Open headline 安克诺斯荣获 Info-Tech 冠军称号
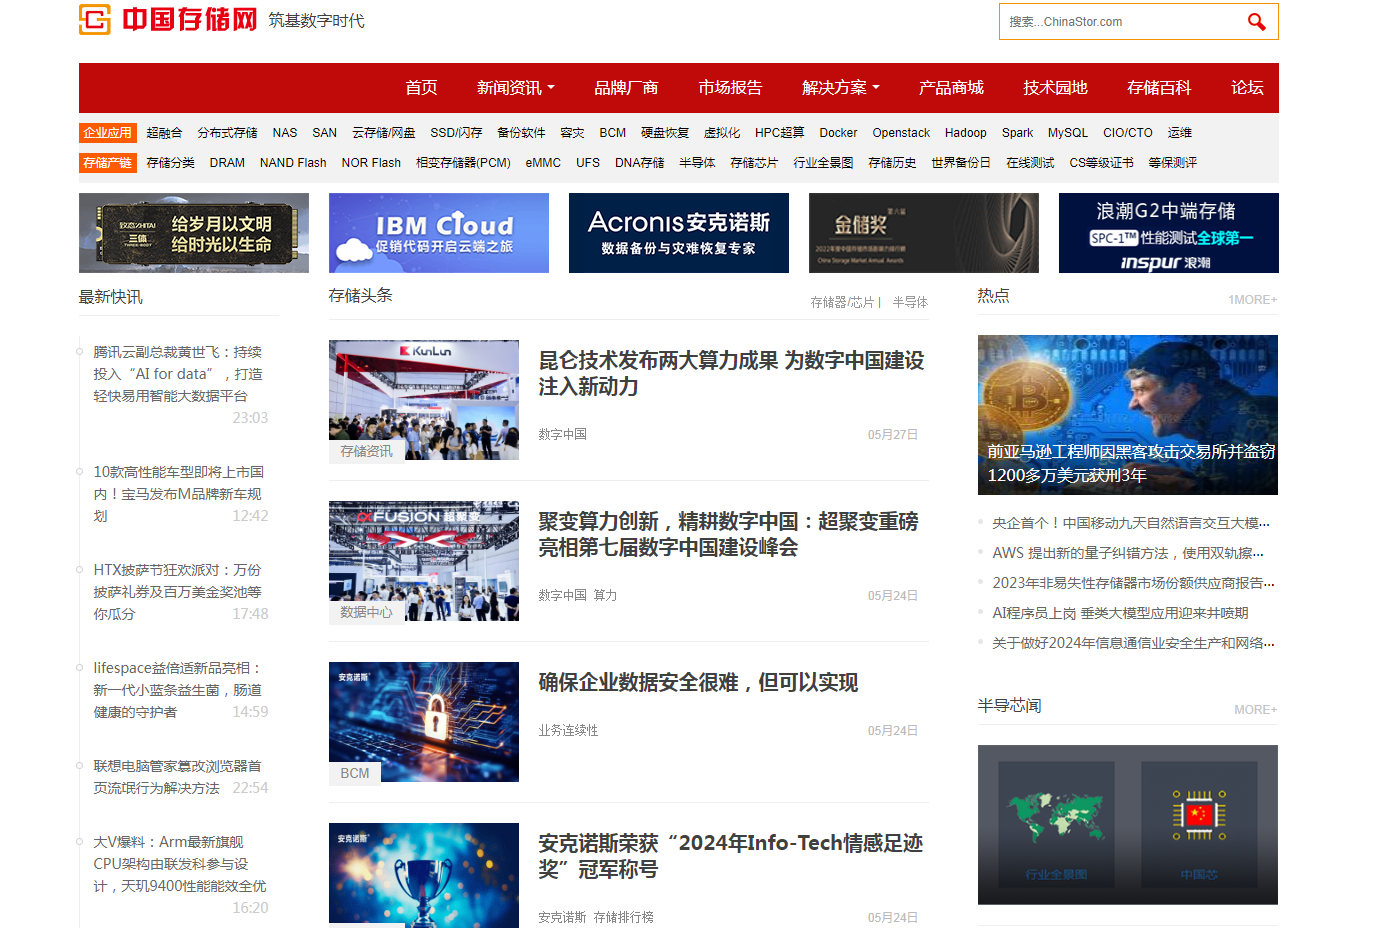The width and height of the screenshot is (1393, 928). pyautogui.click(x=730, y=856)
